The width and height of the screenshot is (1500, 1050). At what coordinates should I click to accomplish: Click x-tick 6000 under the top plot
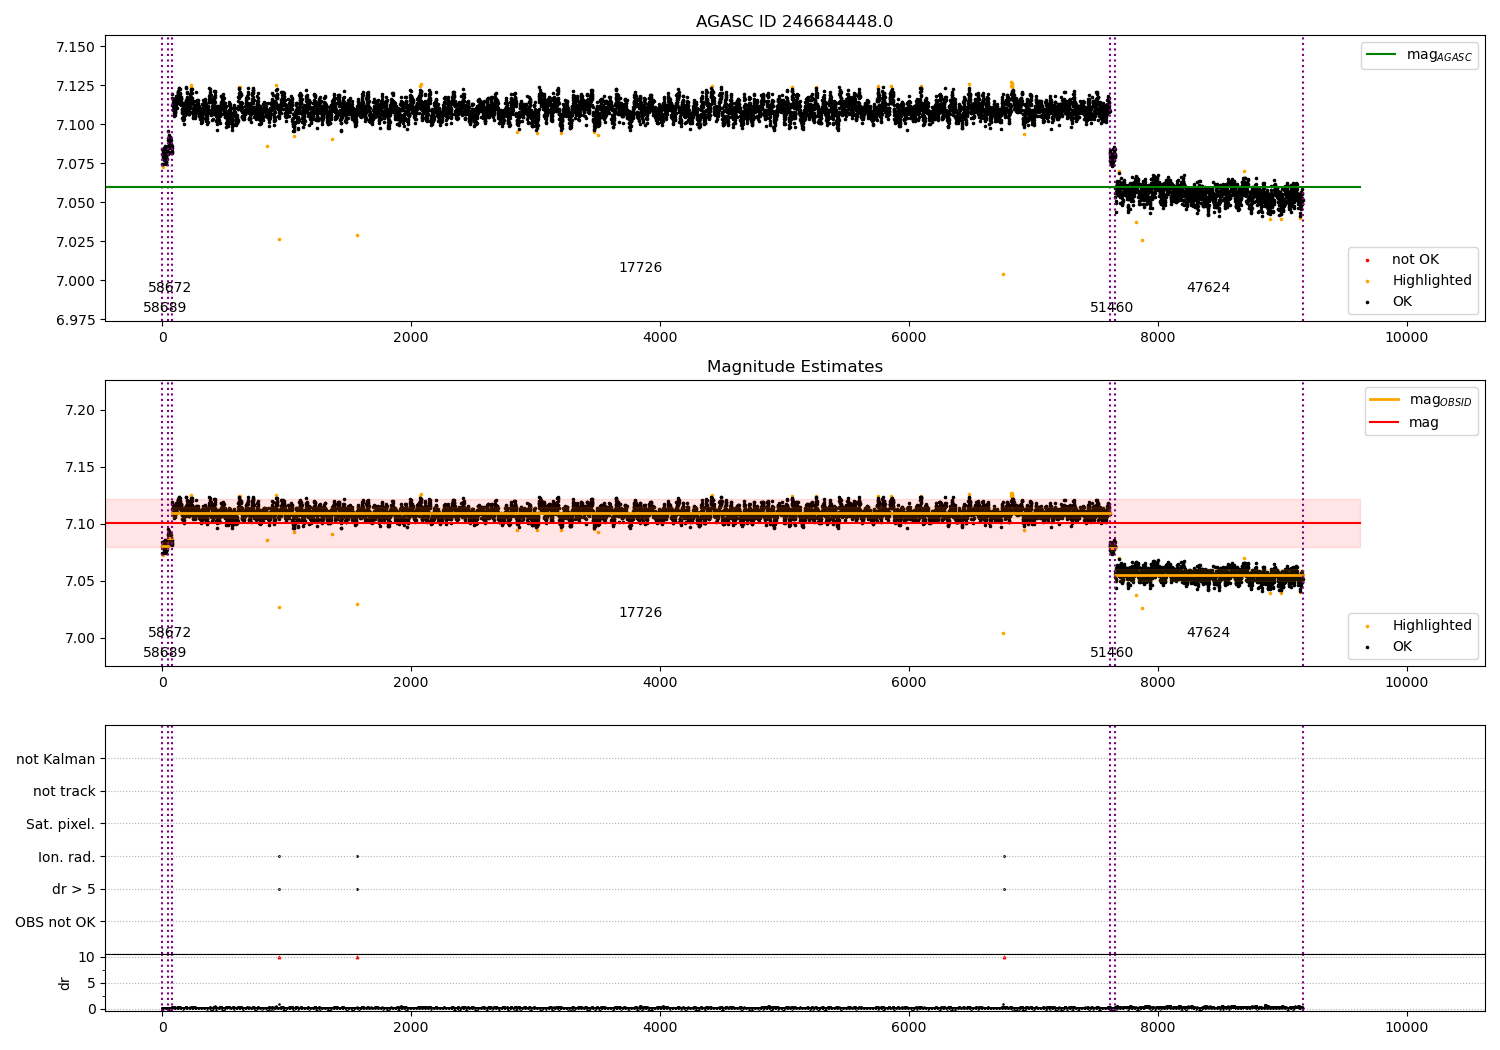point(908,338)
